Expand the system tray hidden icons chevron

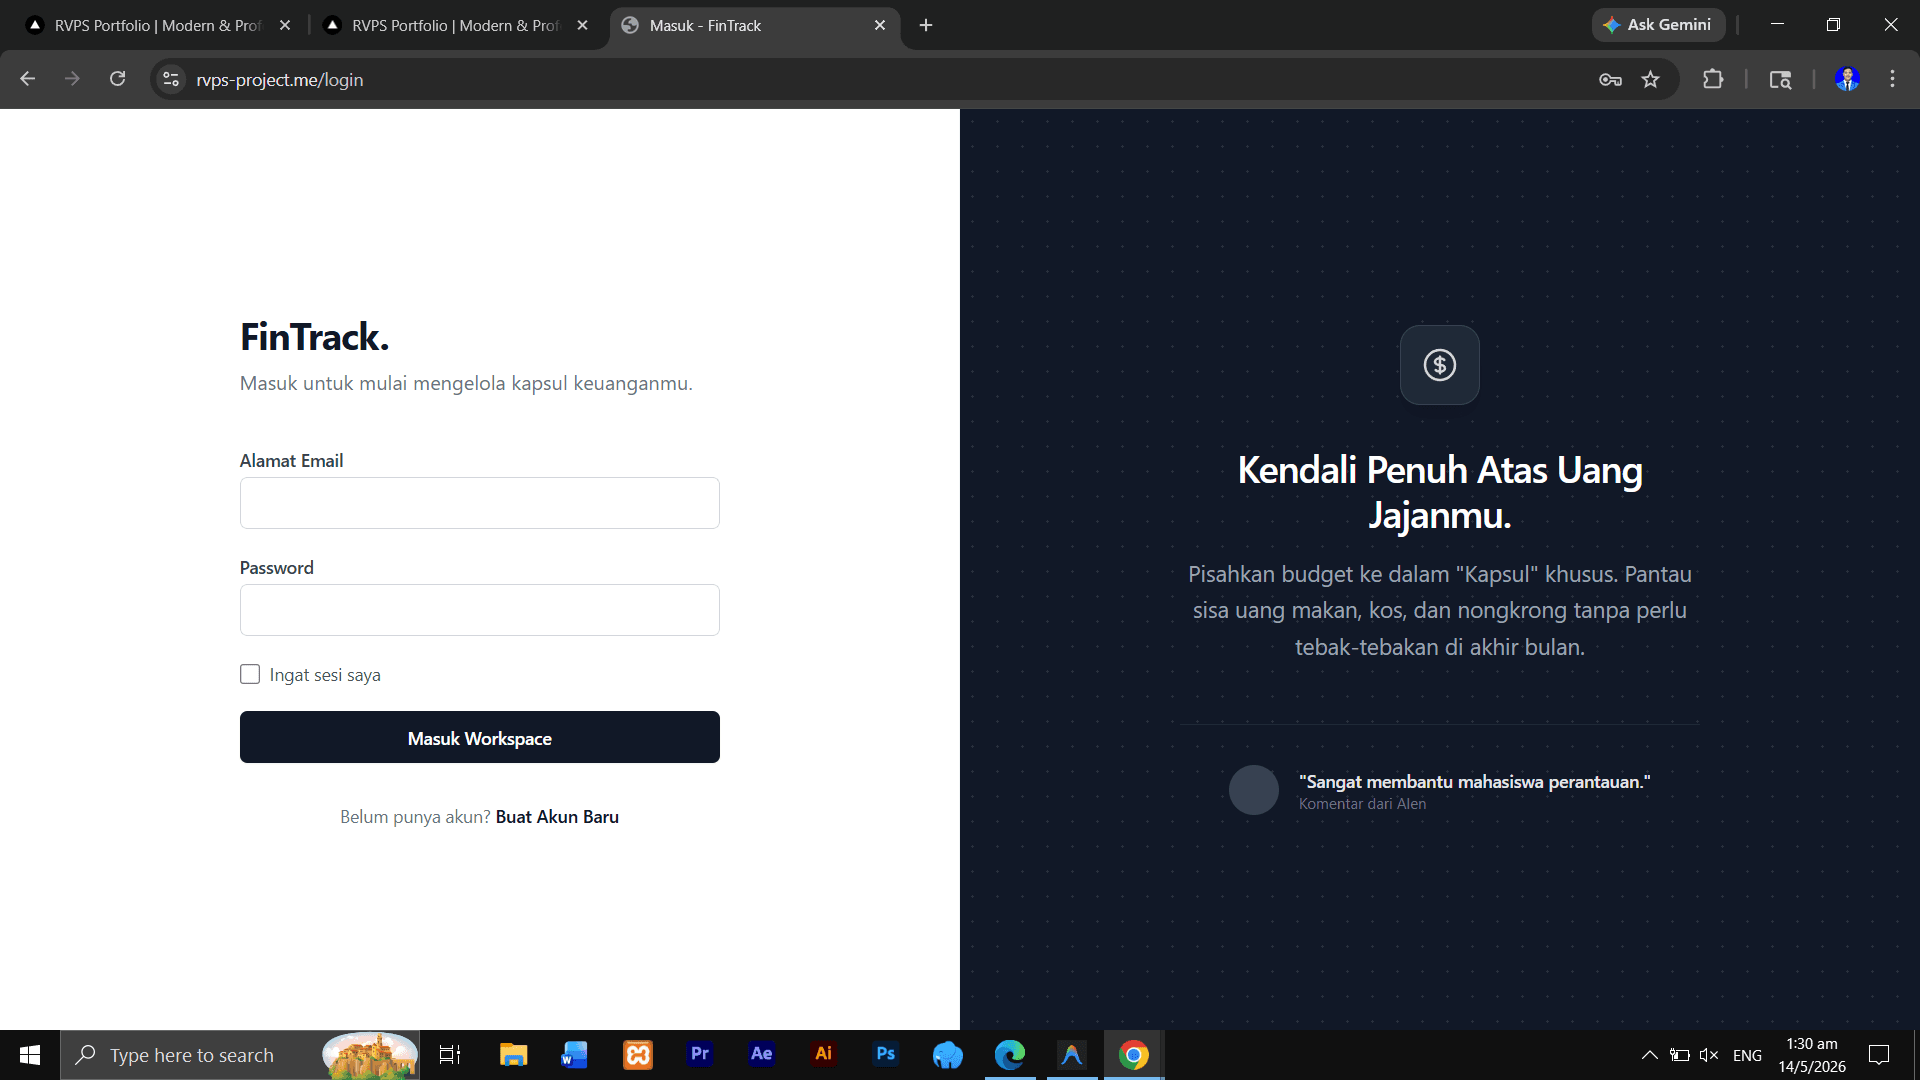tap(1650, 1055)
